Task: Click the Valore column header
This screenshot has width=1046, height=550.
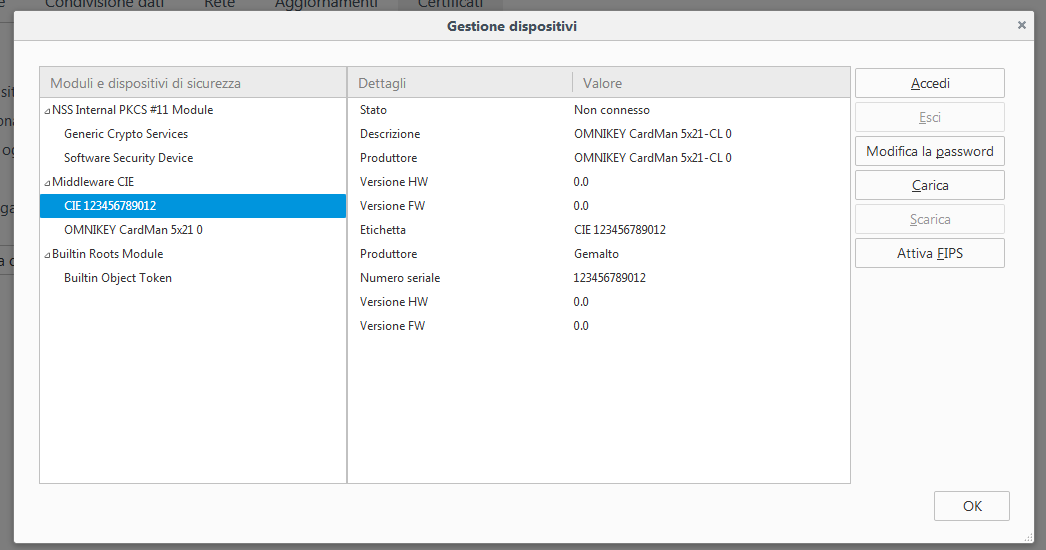Action: click(711, 83)
